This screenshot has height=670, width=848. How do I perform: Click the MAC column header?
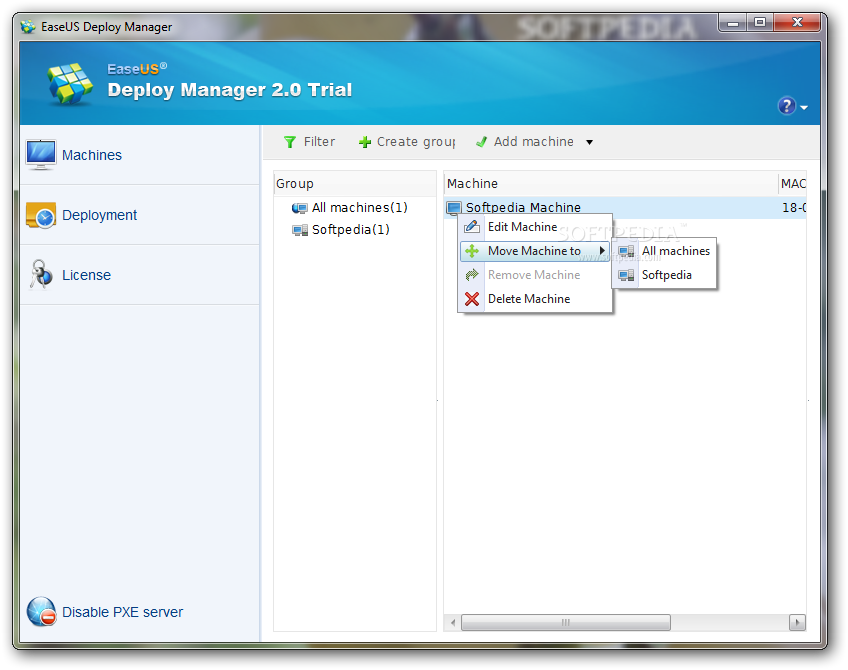(x=792, y=184)
